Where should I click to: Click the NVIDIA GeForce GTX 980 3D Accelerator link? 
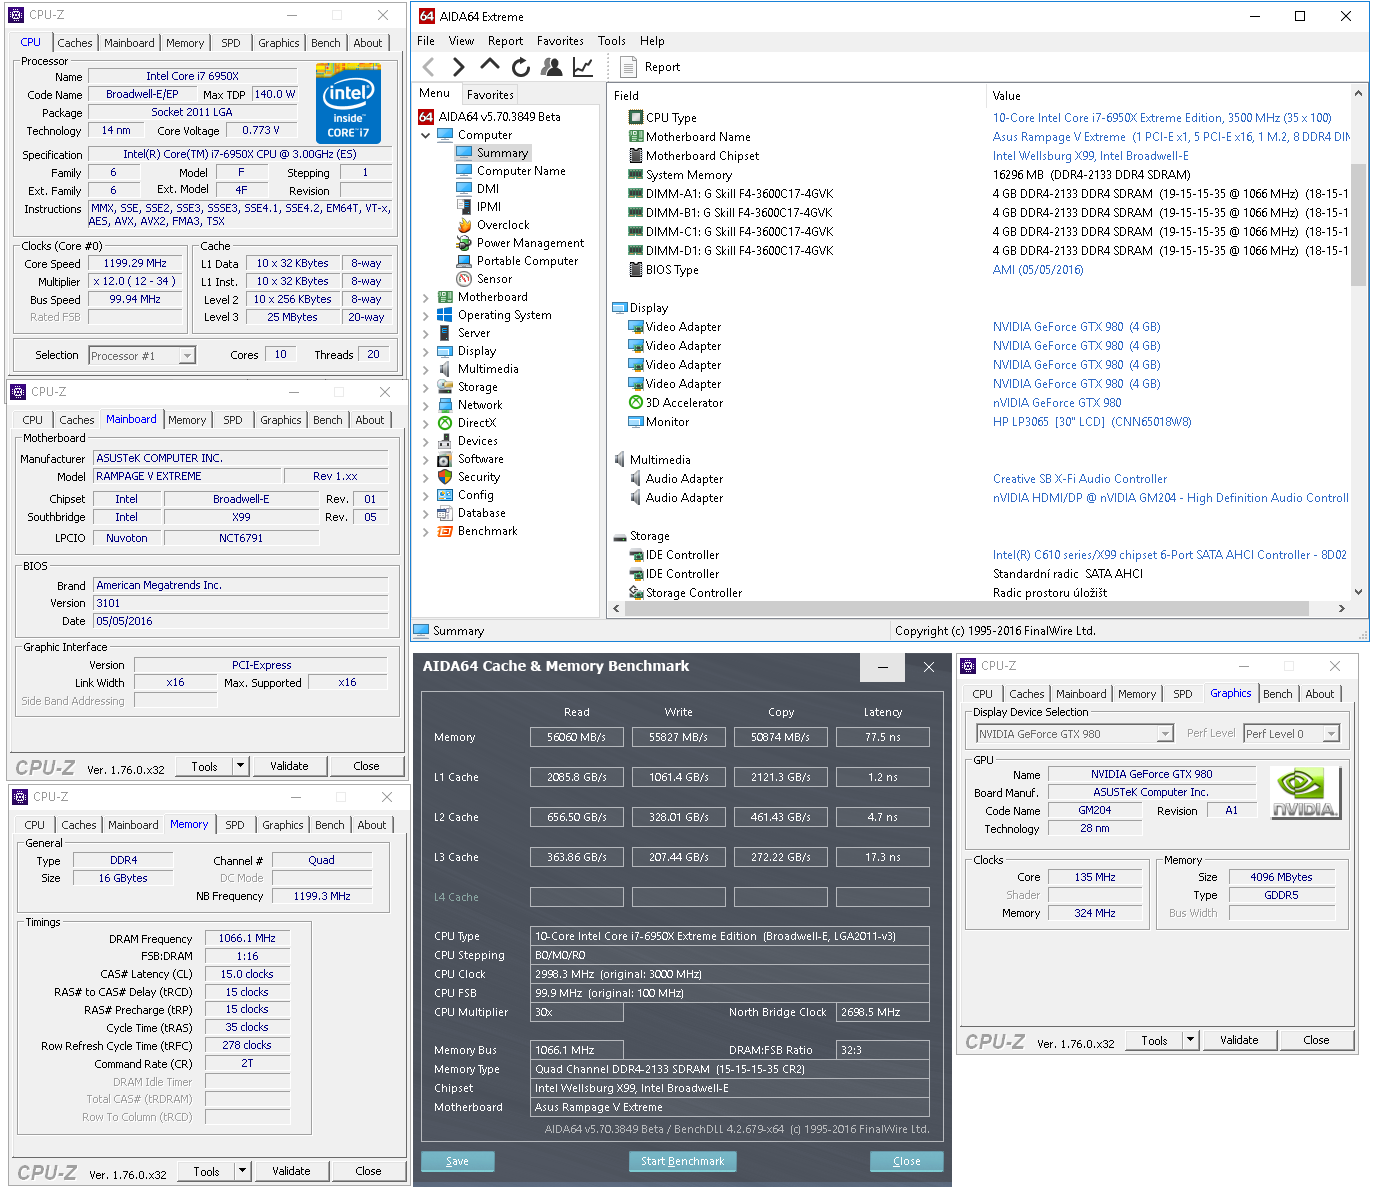1057,403
